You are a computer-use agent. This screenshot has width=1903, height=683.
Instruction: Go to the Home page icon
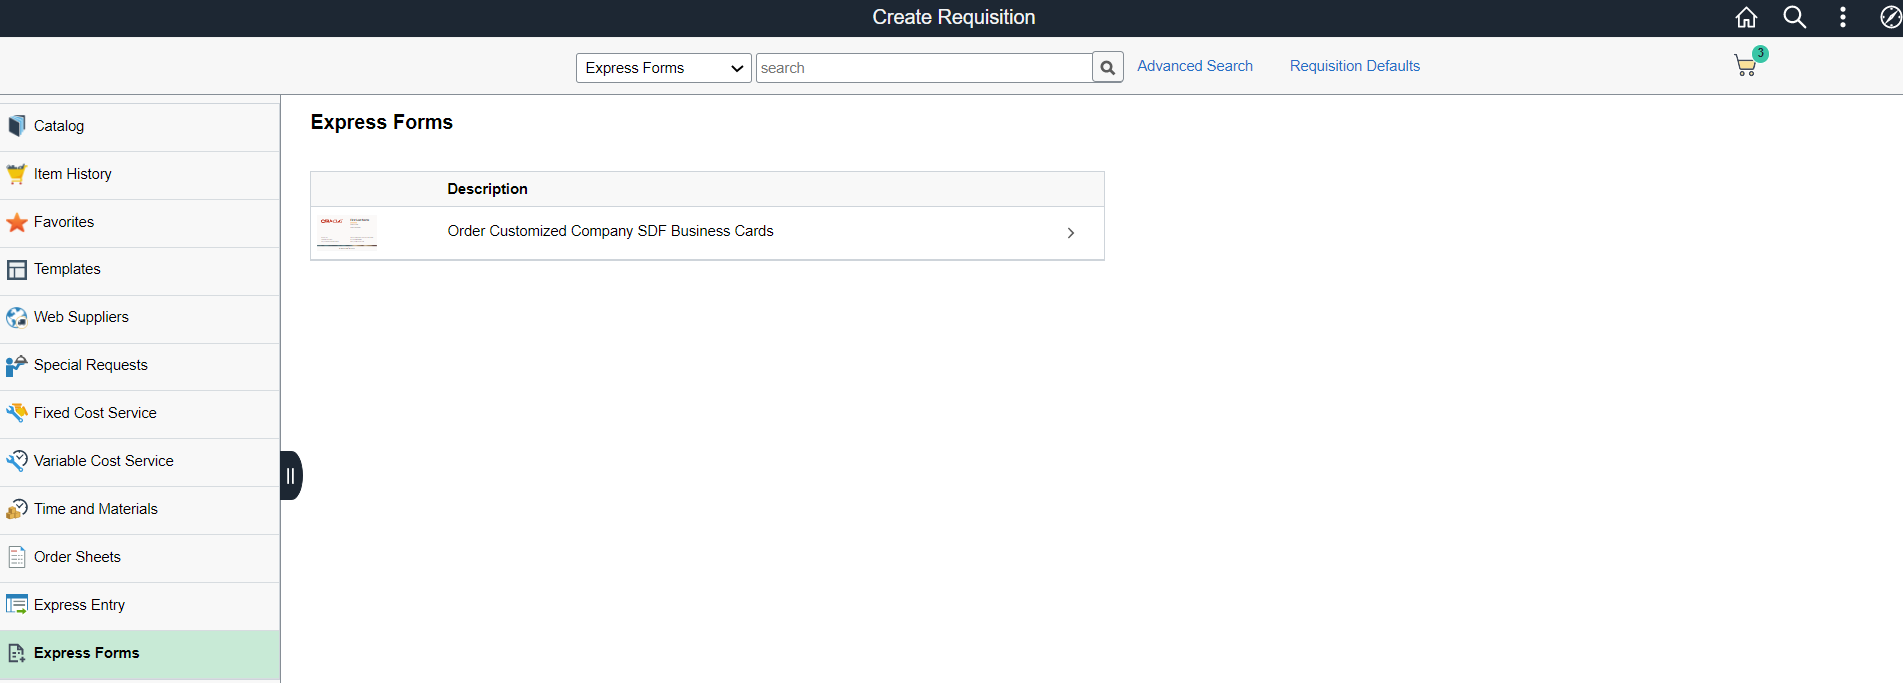1746,17
